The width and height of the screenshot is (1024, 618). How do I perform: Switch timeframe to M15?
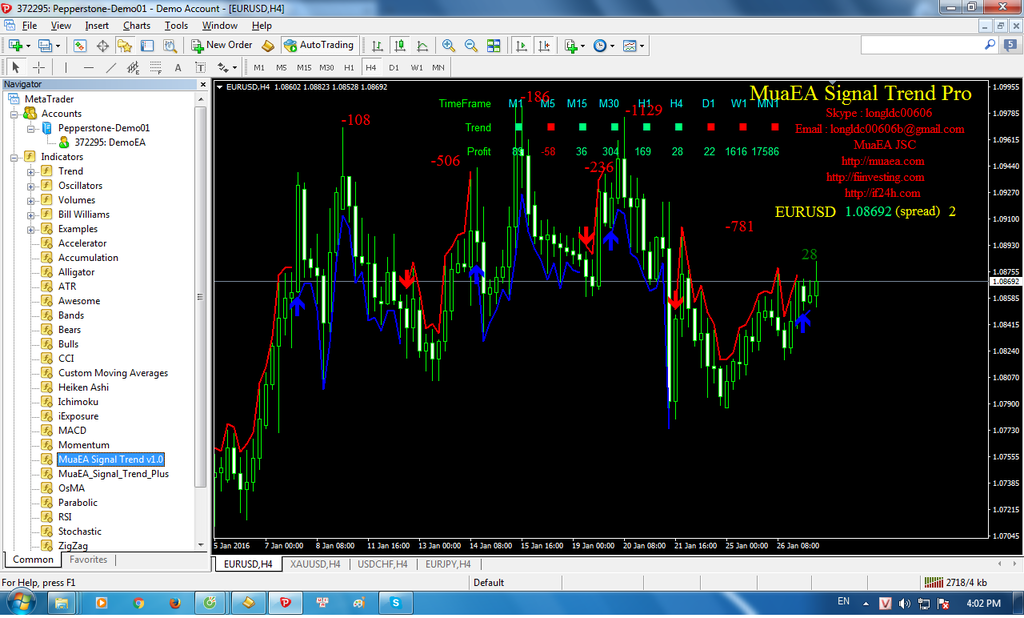point(304,67)
